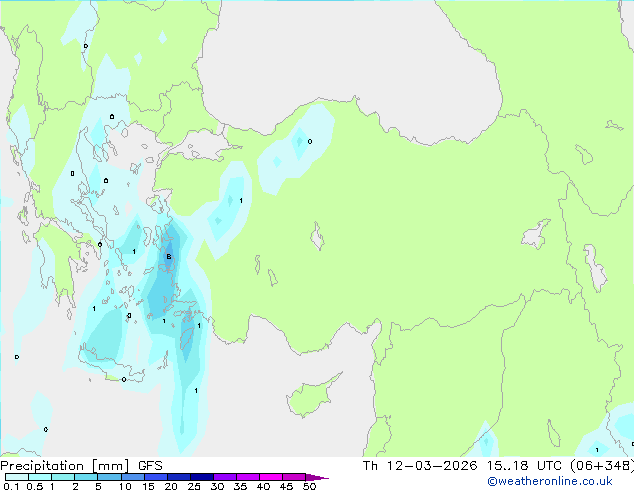Click the legend label '45'

286,486
